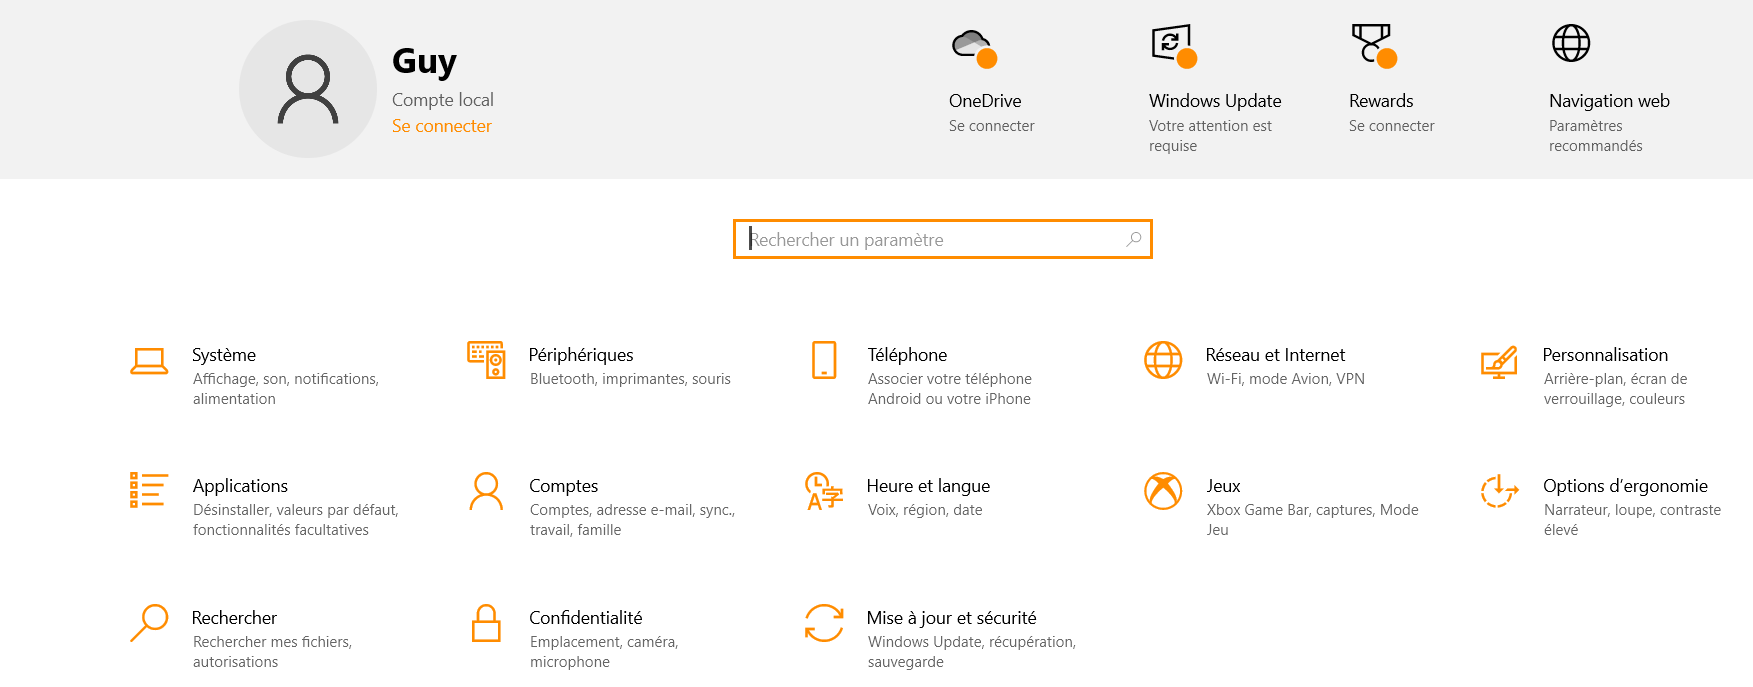Click the Confidentialité padlock icon
This screenshot has width=1753, height=687.
pos(486,622)
